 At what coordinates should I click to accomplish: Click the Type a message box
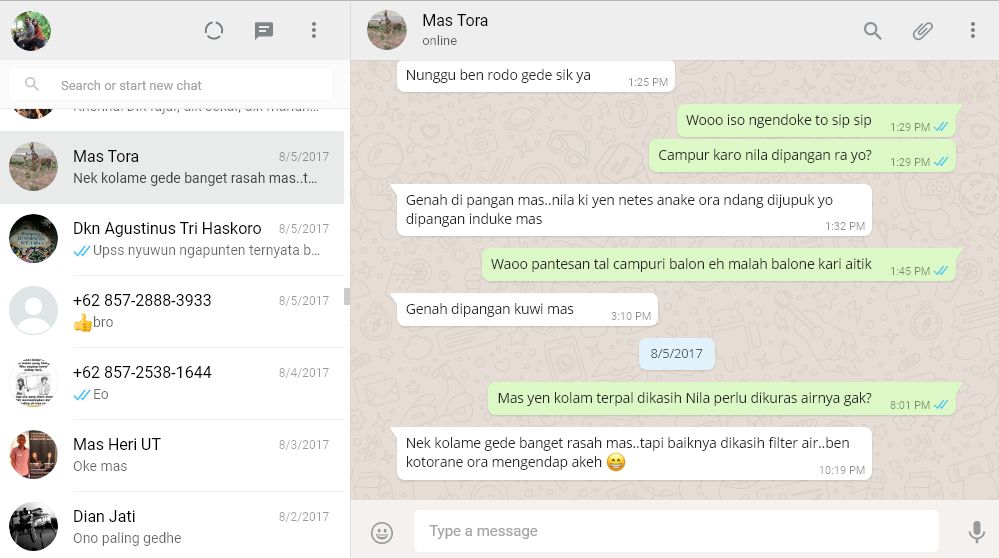tap(676, 531)
